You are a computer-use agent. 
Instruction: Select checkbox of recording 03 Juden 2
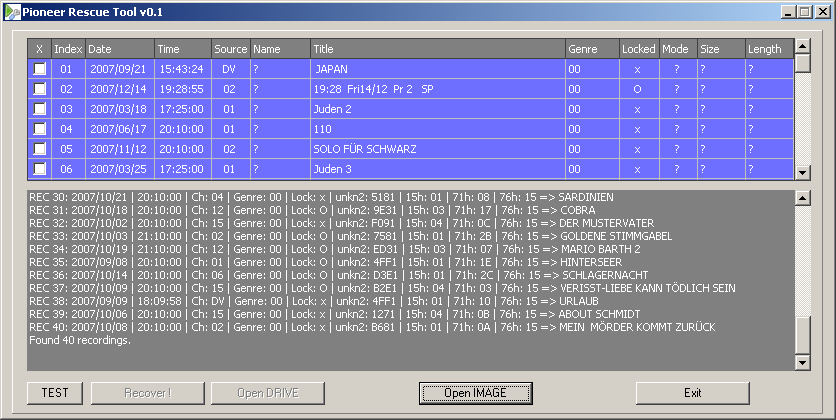[39, 109]
